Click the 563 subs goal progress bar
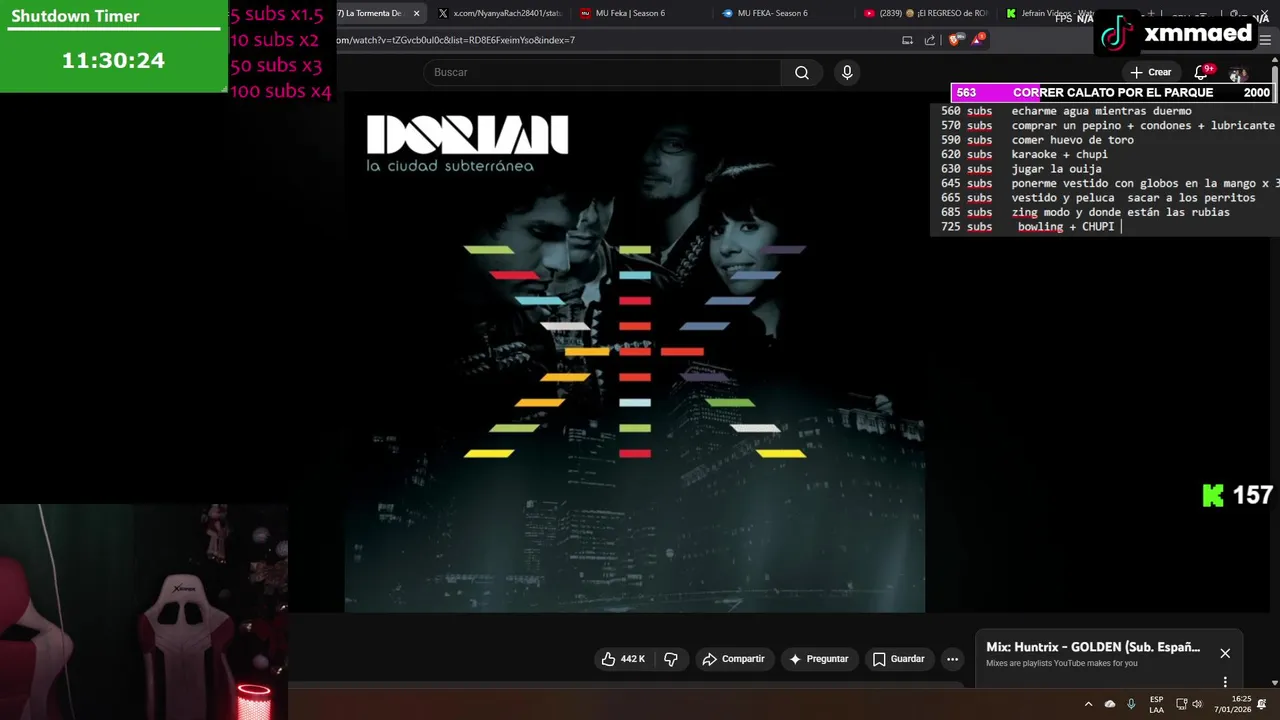Viewport: 1280px width, 720px height. pos(1112,92)
